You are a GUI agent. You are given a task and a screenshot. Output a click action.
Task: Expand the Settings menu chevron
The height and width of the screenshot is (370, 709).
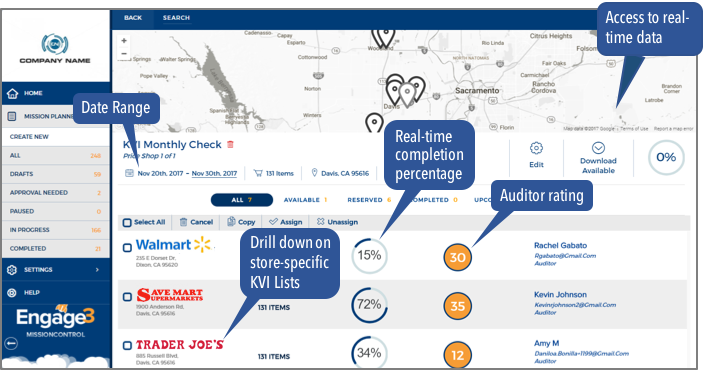(x=97, y=270)
